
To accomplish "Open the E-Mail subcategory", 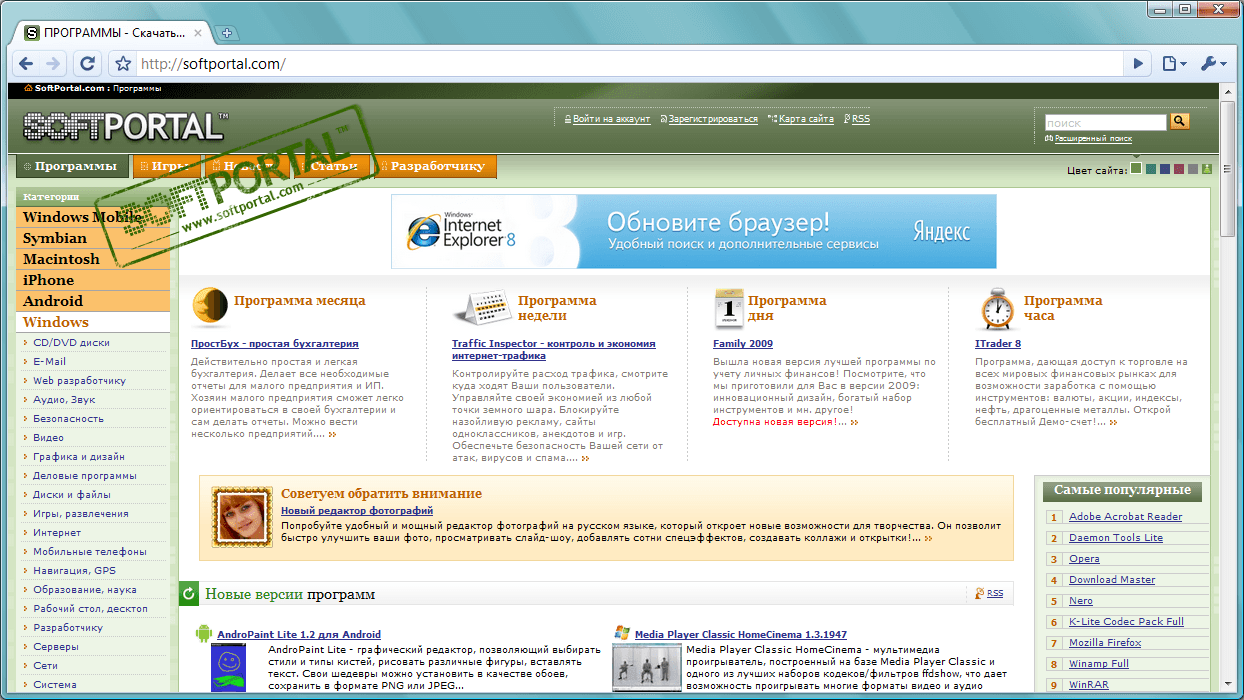I will (49, 361).
